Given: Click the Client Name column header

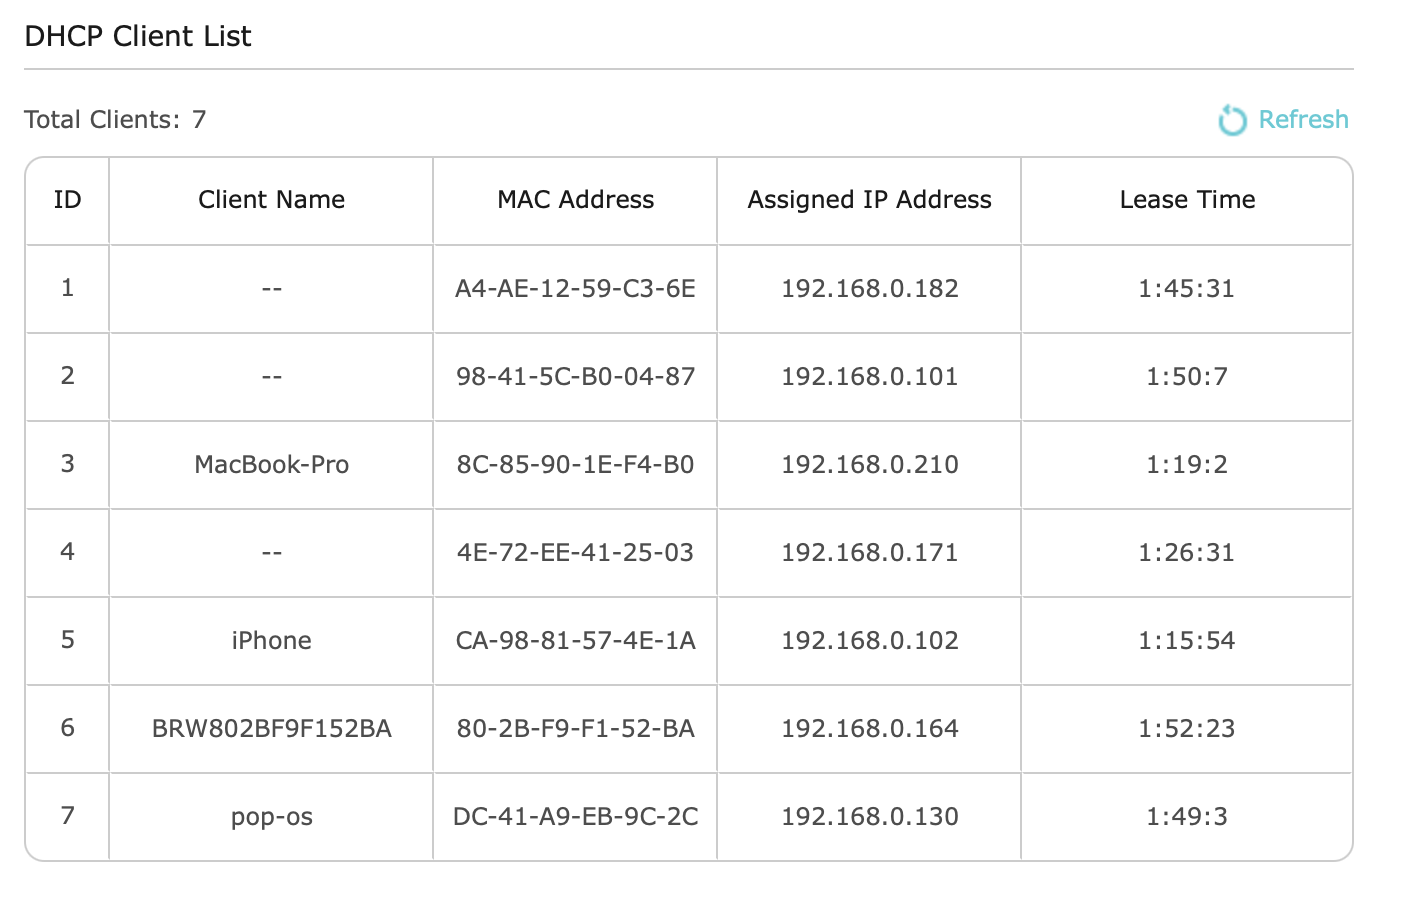Looking at the screenshot, I should pyautogui.click(x=271, y=200).
